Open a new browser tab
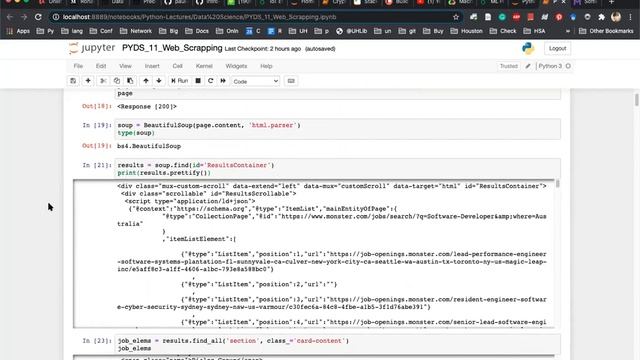 611,2
